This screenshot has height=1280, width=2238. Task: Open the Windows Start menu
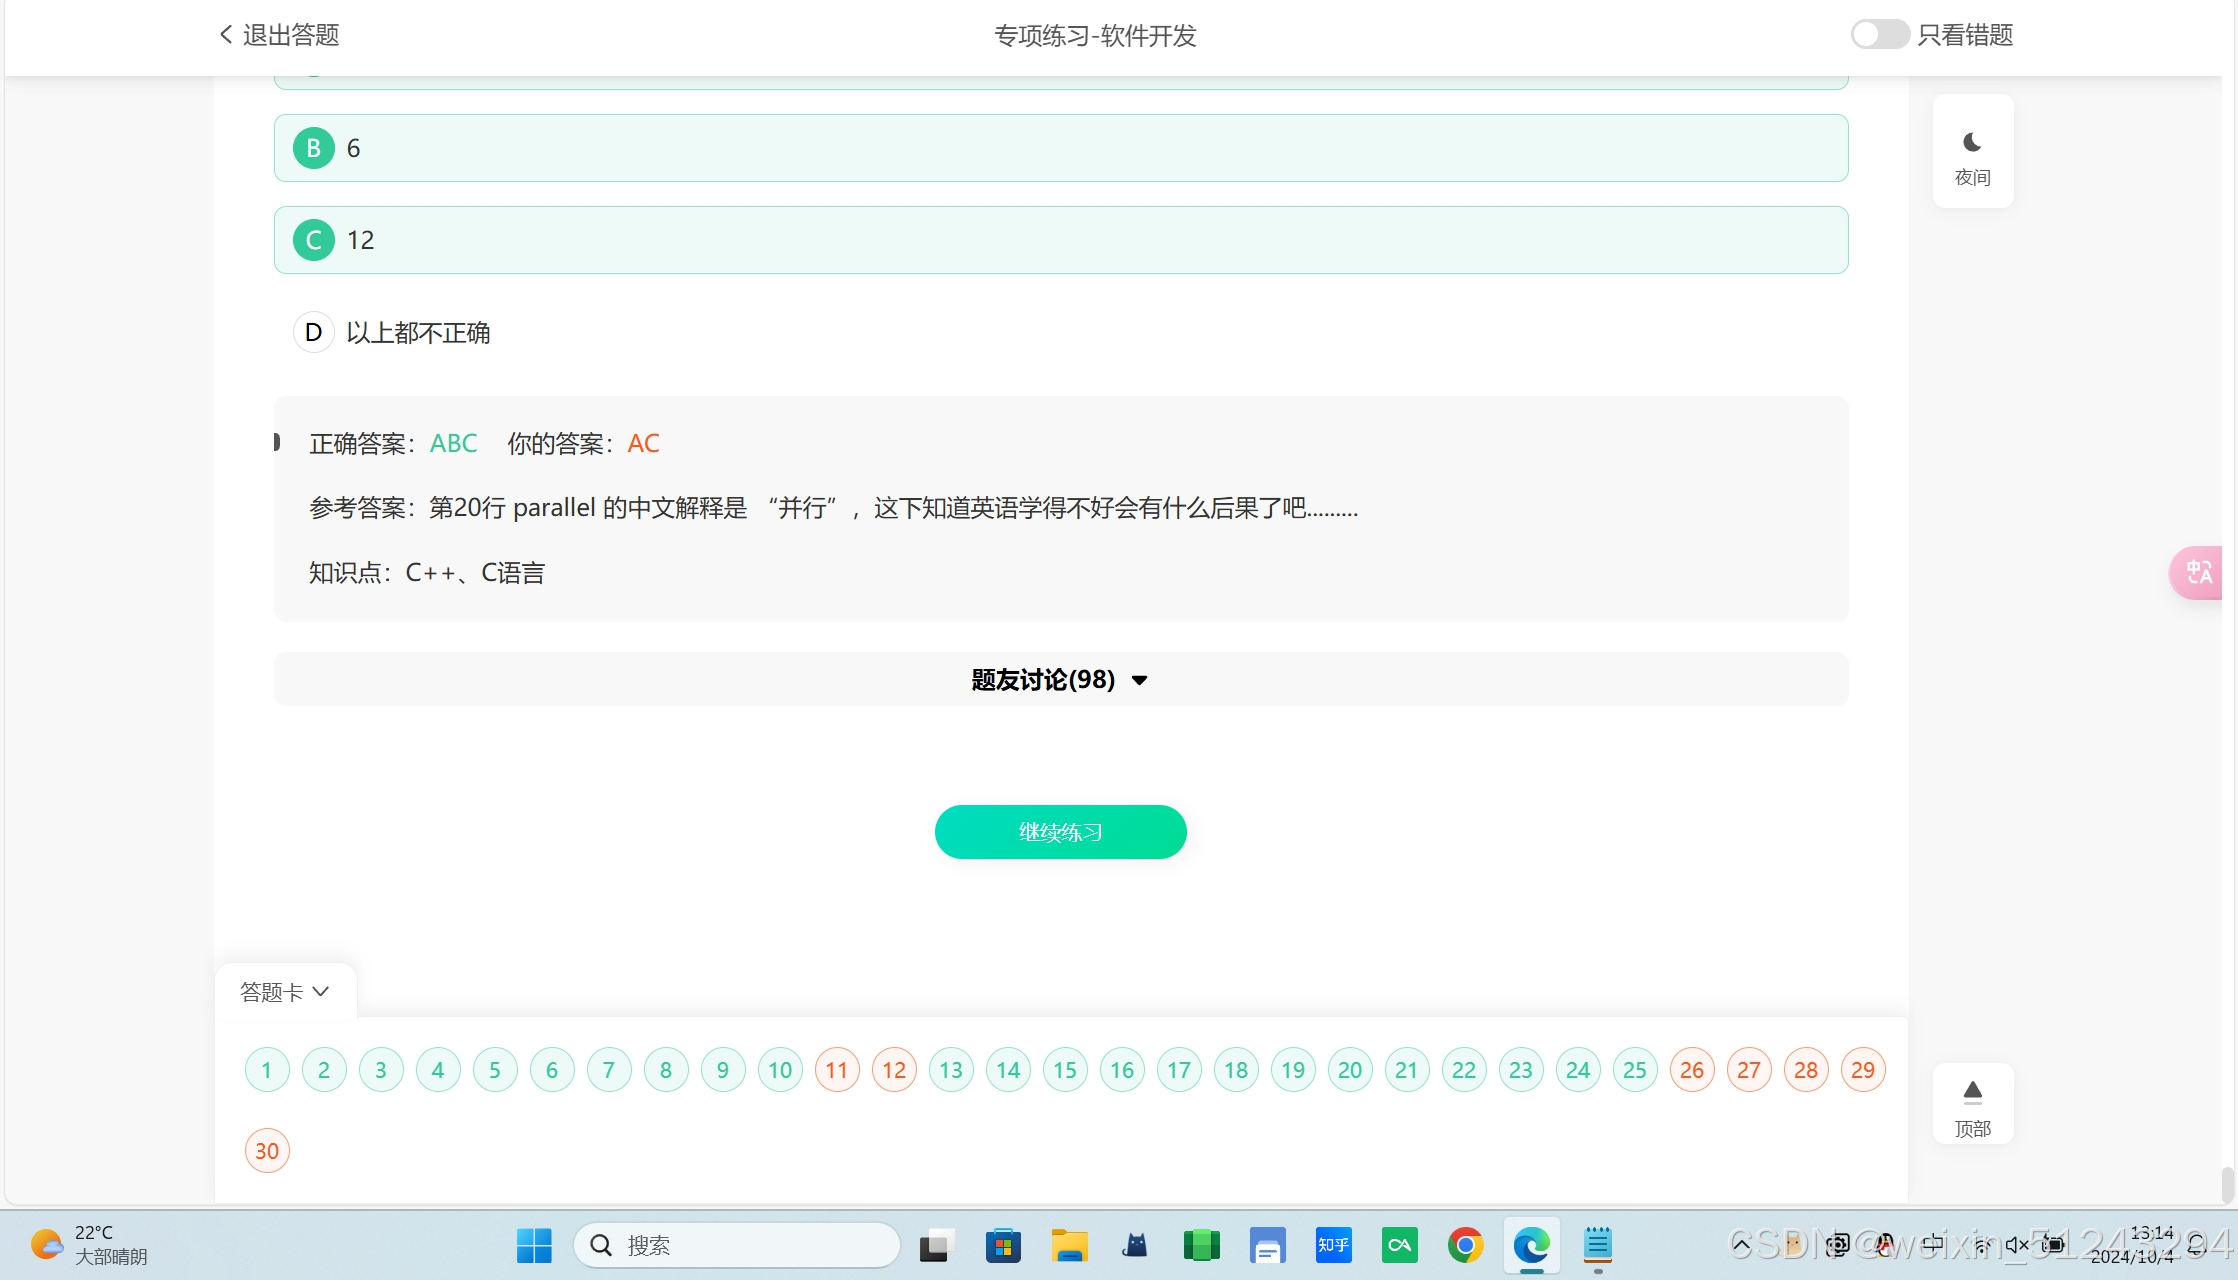pos(534,1245)
